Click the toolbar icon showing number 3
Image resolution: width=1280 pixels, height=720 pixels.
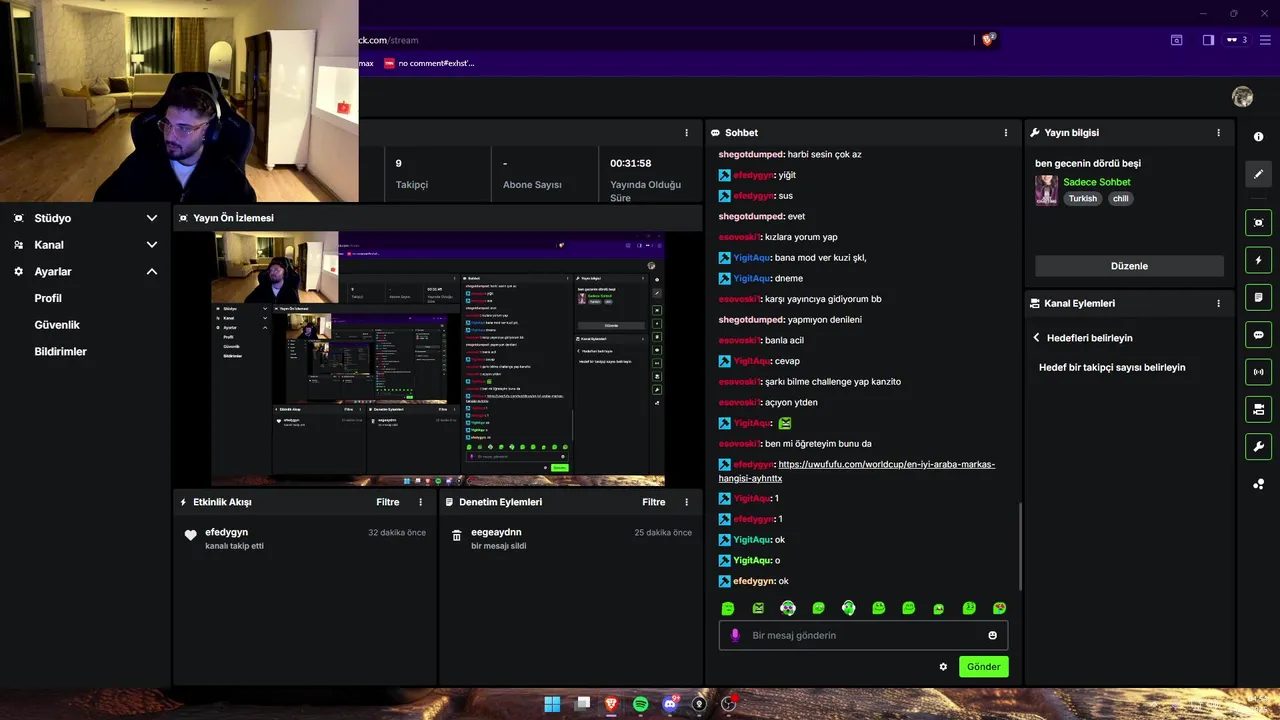1237,40
